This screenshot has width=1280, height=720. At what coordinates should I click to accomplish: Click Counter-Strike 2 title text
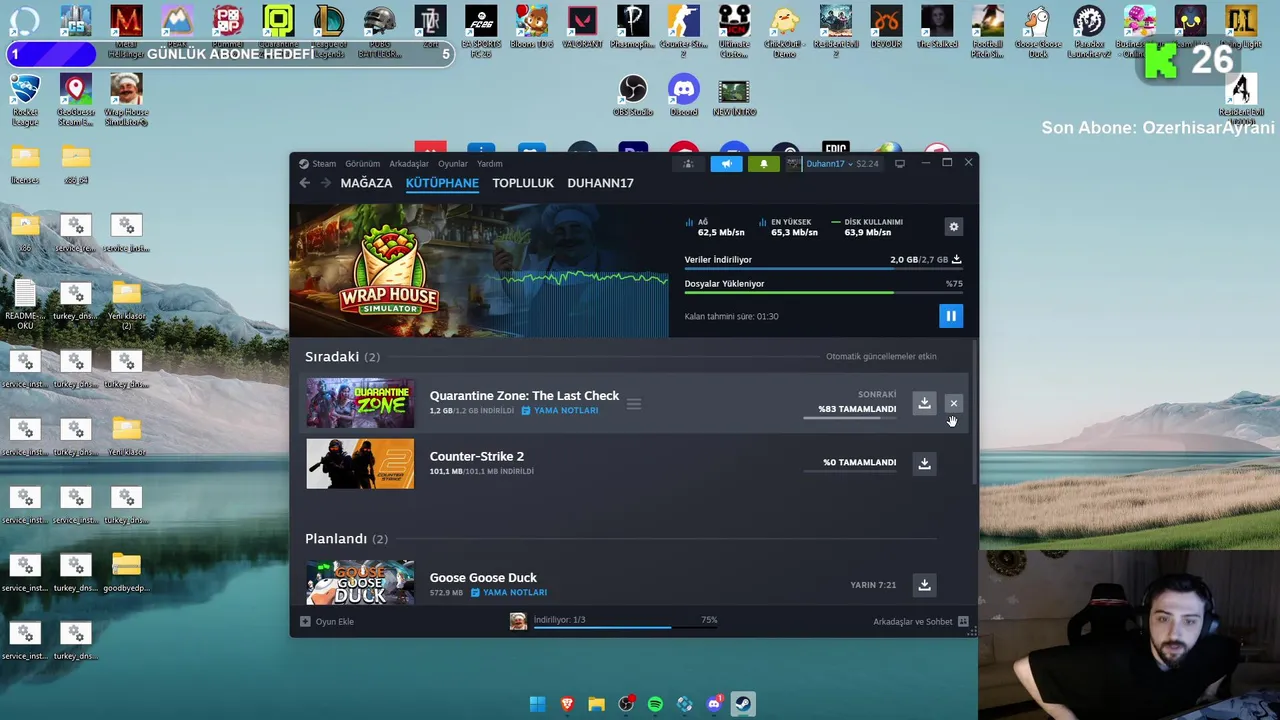477,457
